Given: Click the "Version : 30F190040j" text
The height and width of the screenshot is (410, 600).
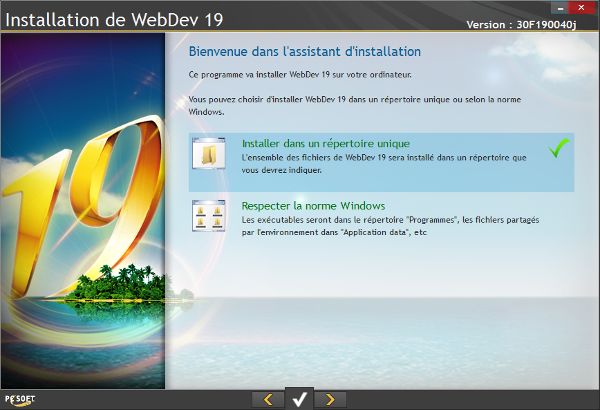Looking at the screenshot, I should click(521, 25).
